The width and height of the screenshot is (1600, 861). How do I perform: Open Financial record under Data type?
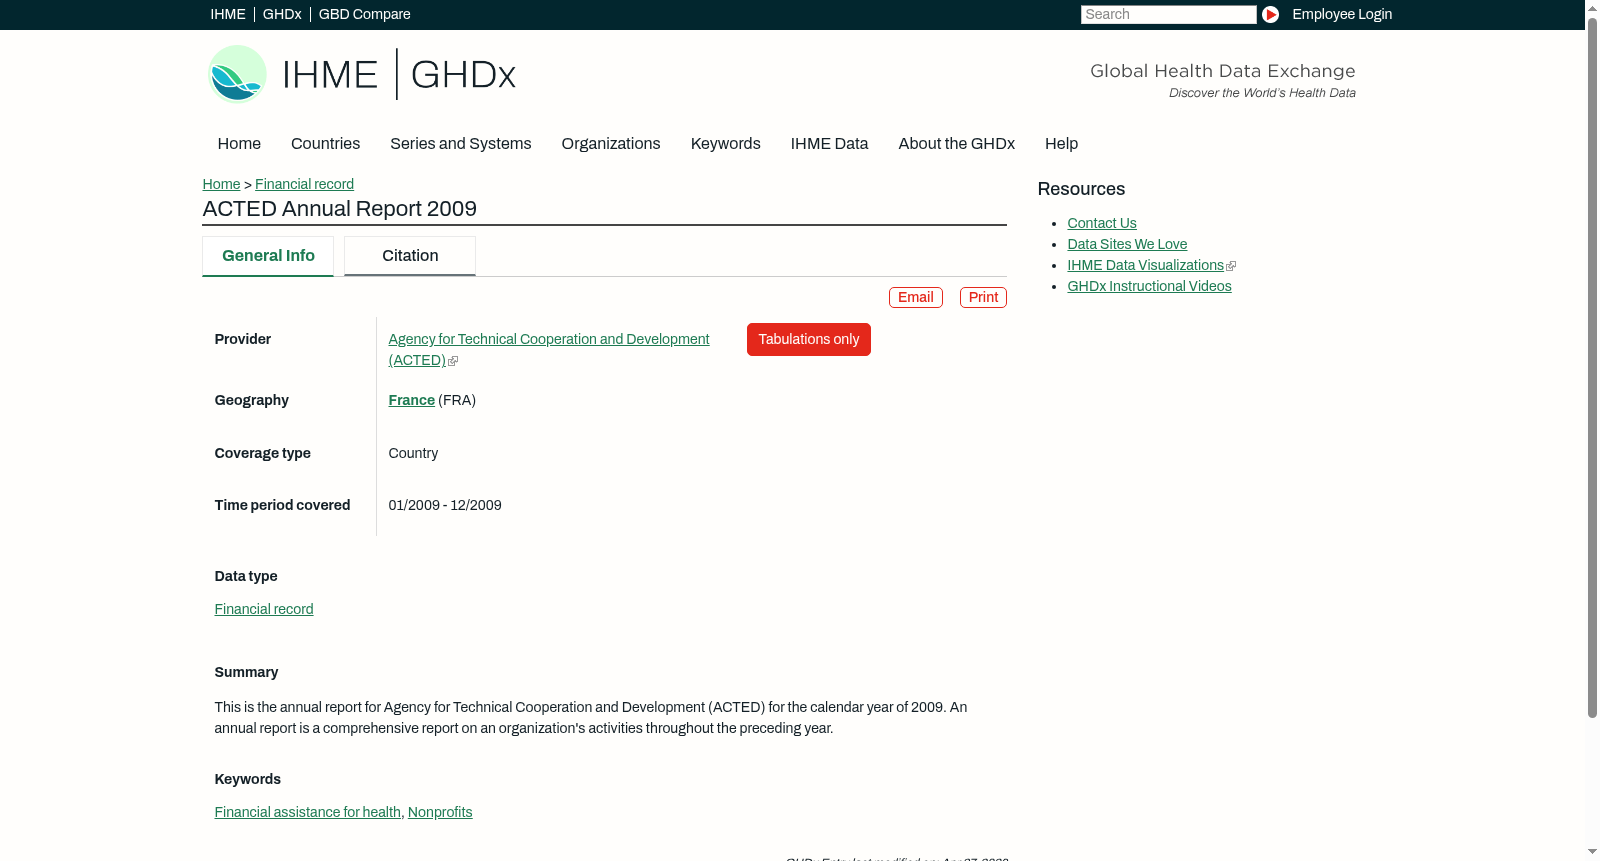[264, 609]
